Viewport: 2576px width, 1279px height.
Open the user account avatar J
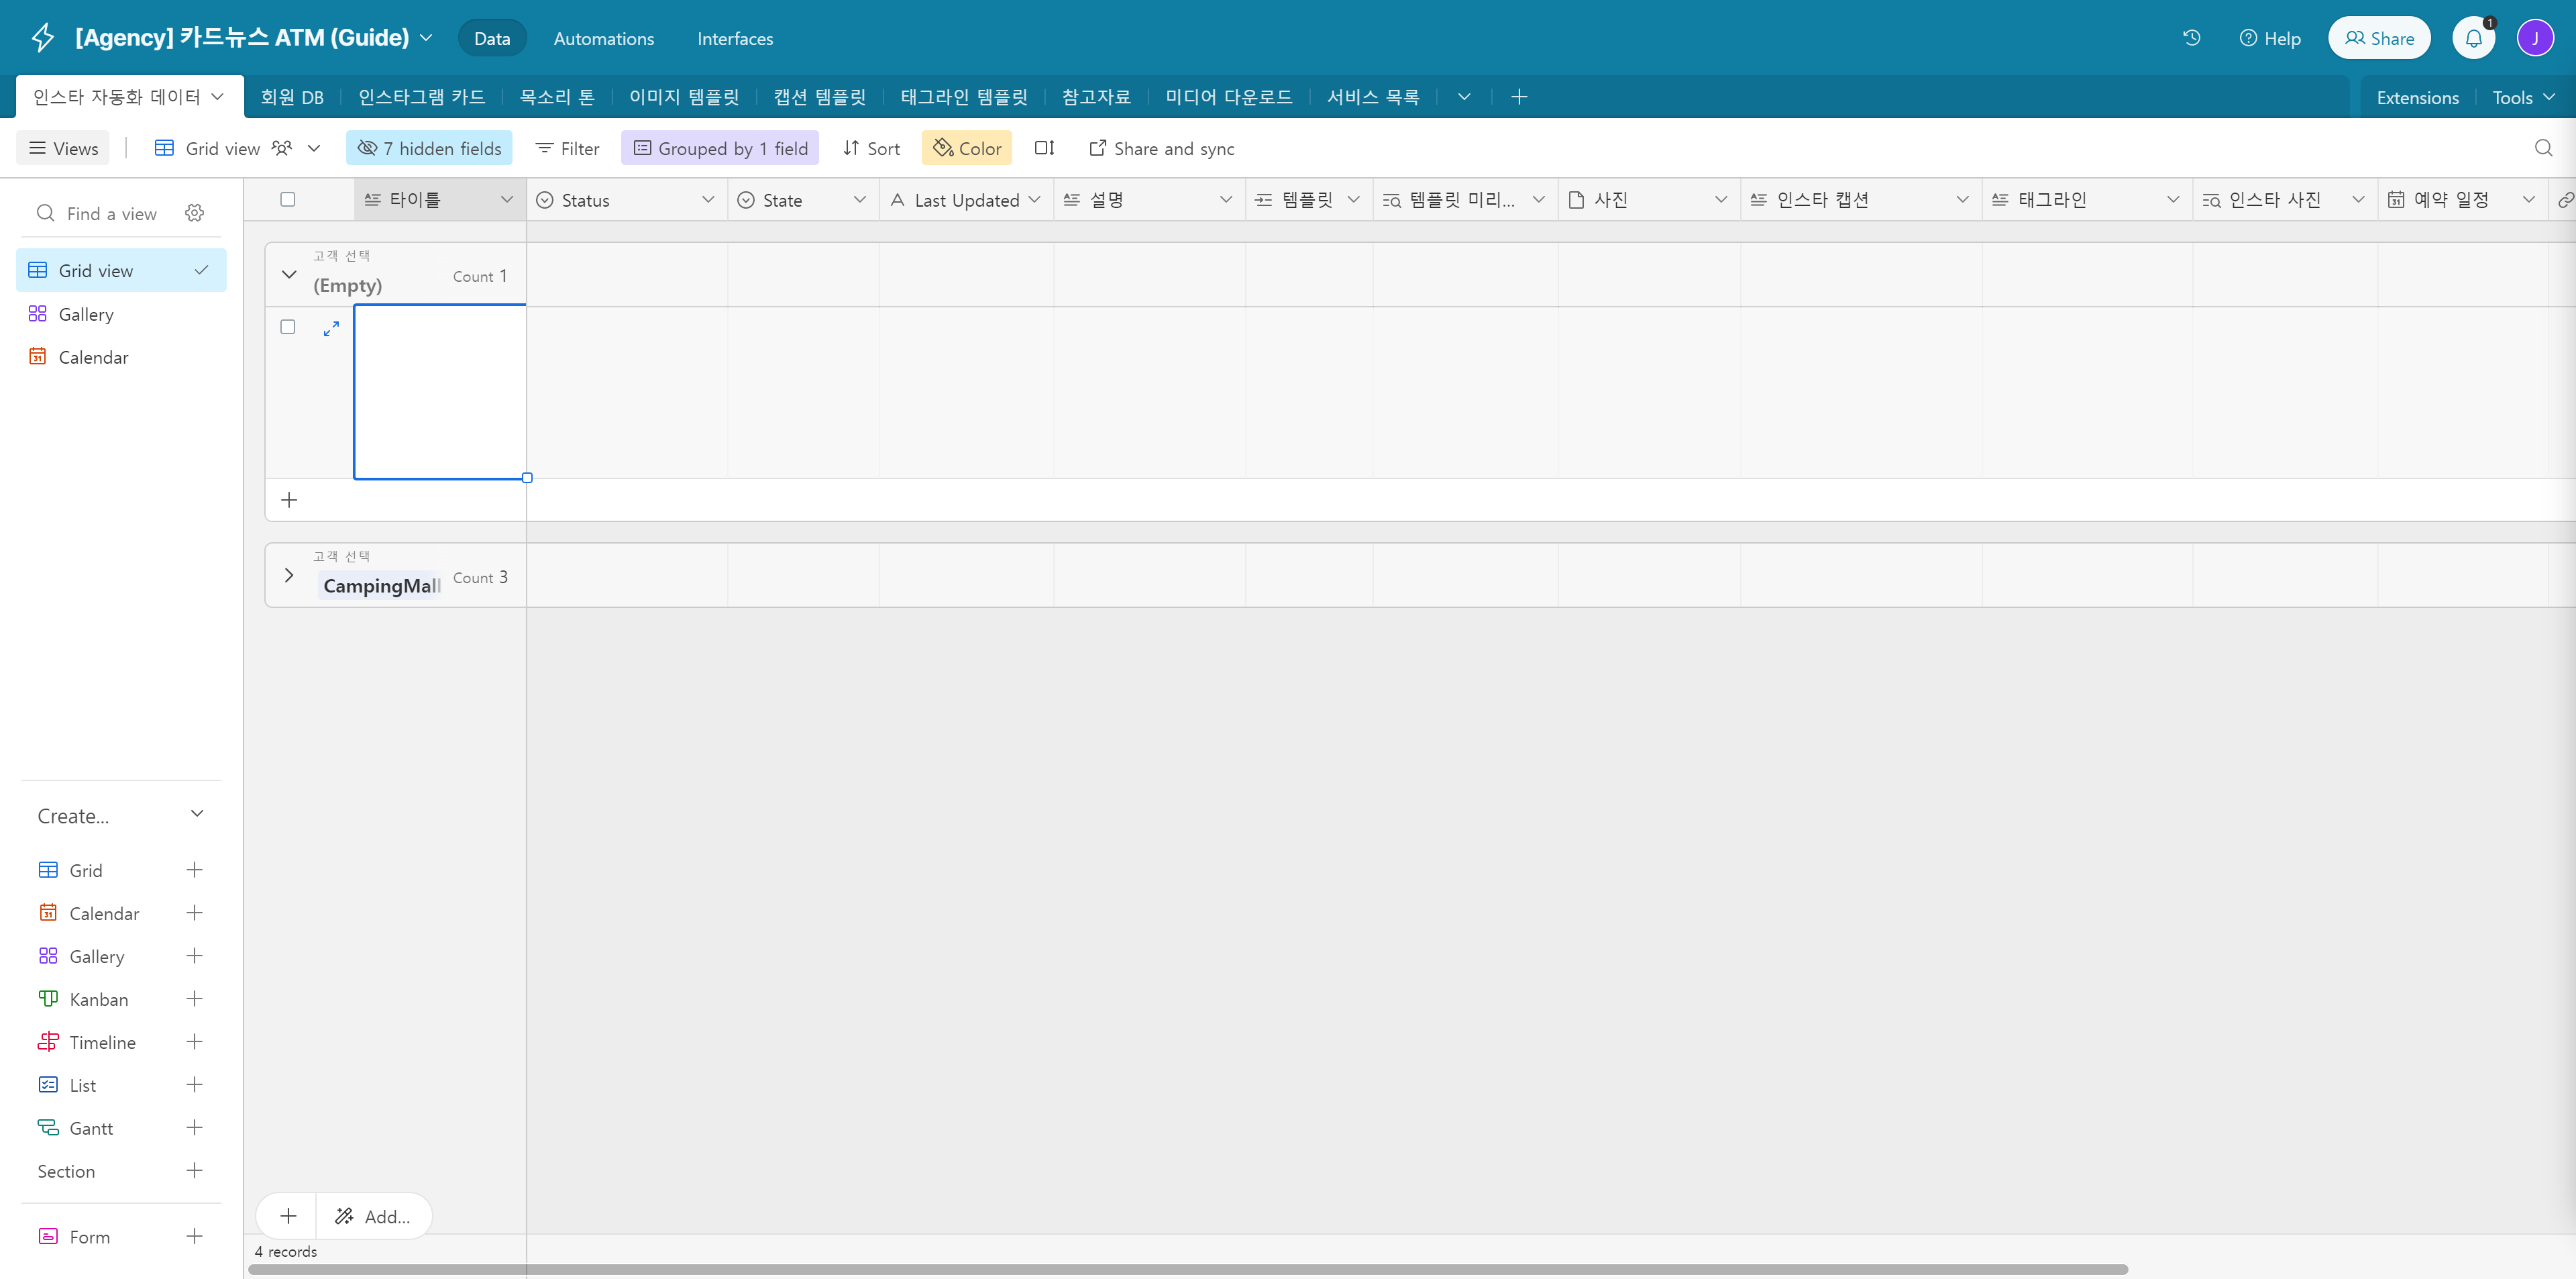[x=2535, y=38]
